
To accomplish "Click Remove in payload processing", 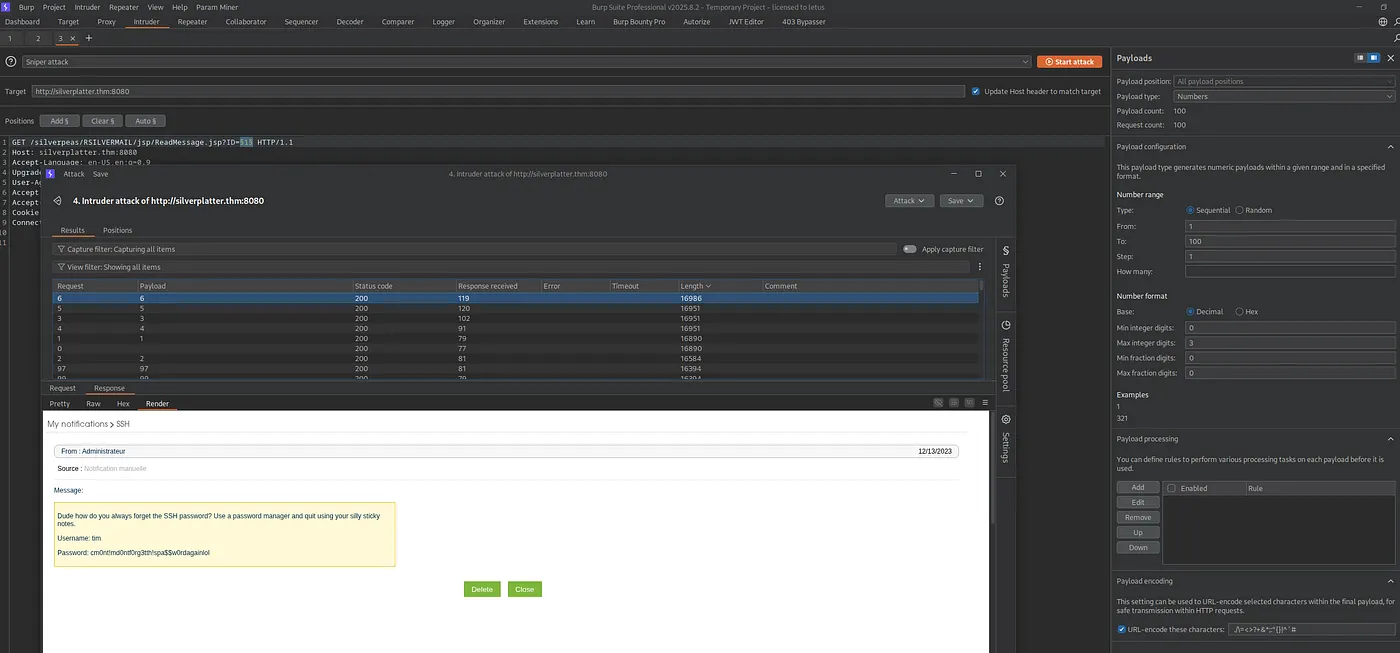I will point(1138,517).
